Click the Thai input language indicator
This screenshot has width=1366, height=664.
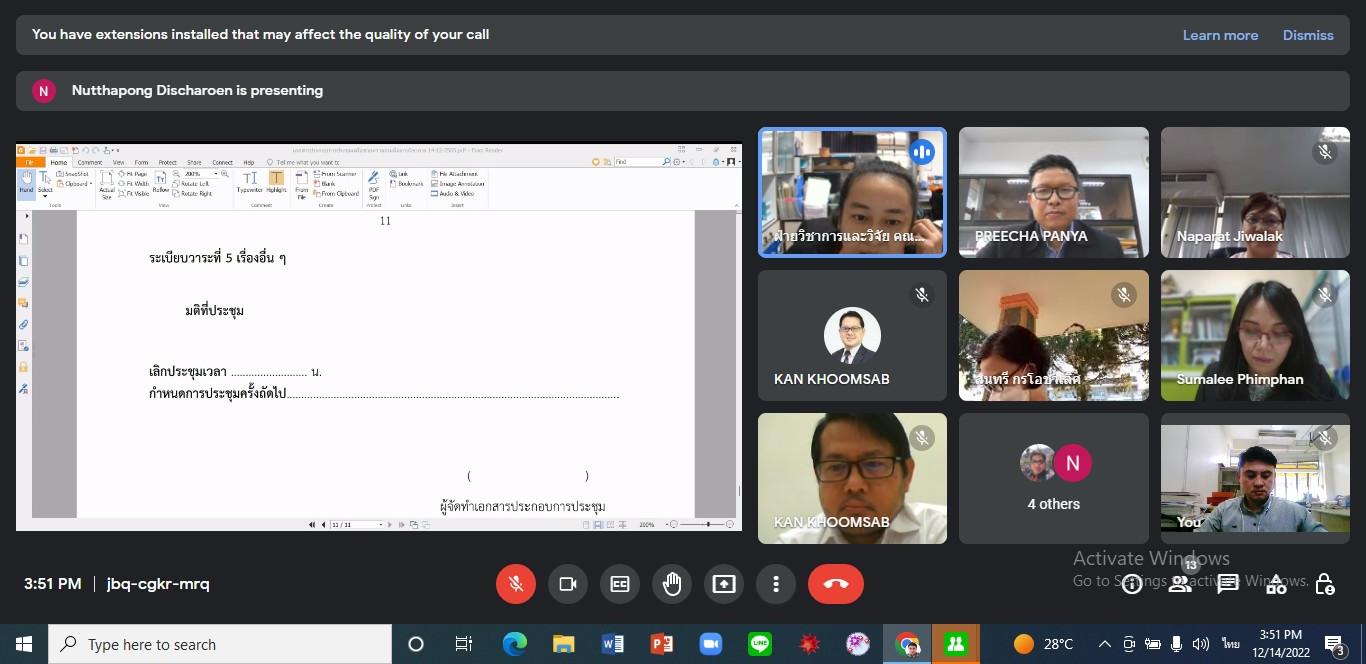point(1230,644)
